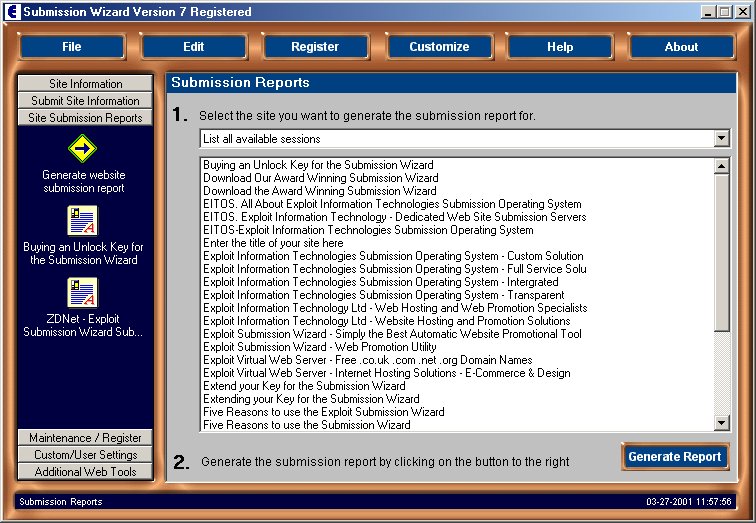Click the date and time in status bar
Viewport: 756px width, 523px height.
[688, 502]
